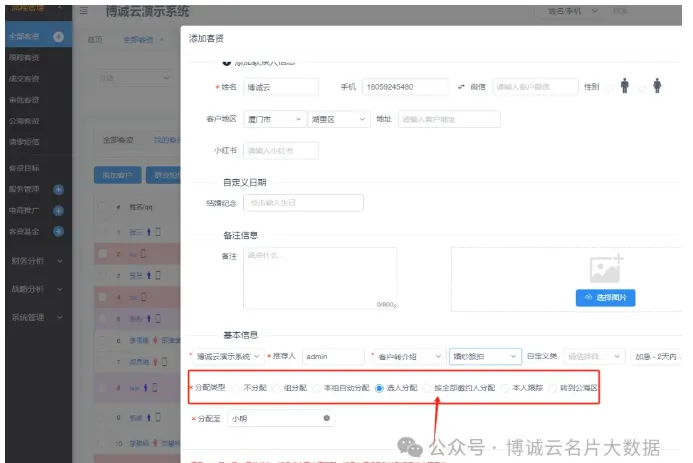Clear the 分配至 field with the round icon
This screenshot has height=463, width=693.
tap(327, 419)
